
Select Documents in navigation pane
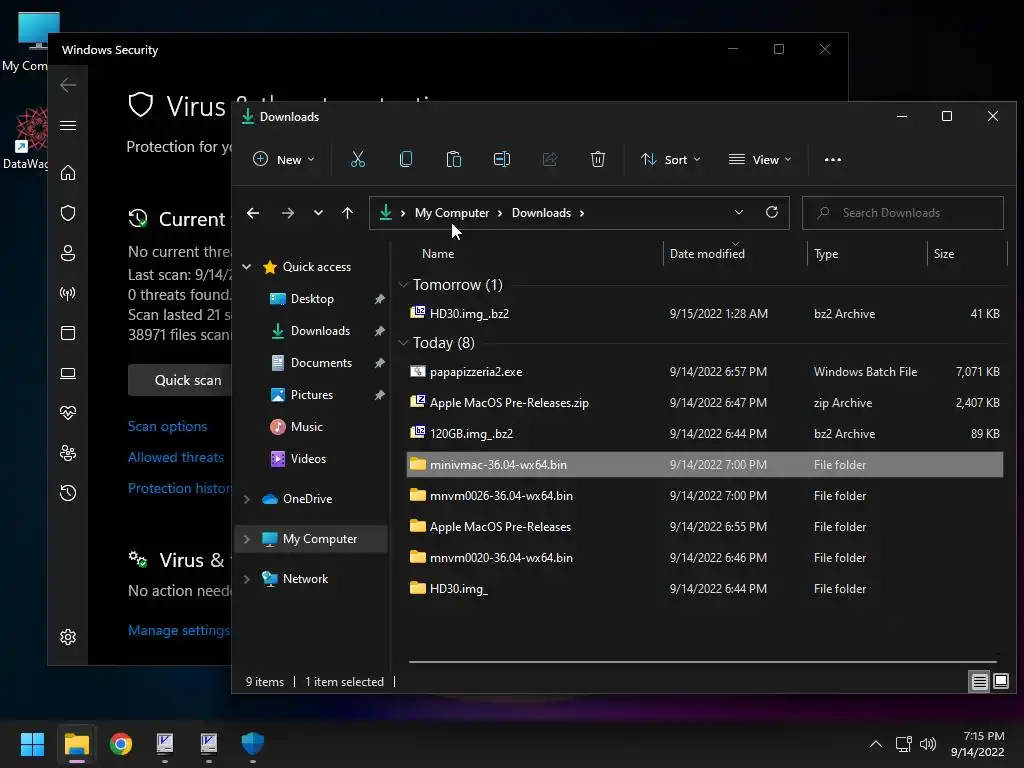pyautogui.click(x=321, y=362)
